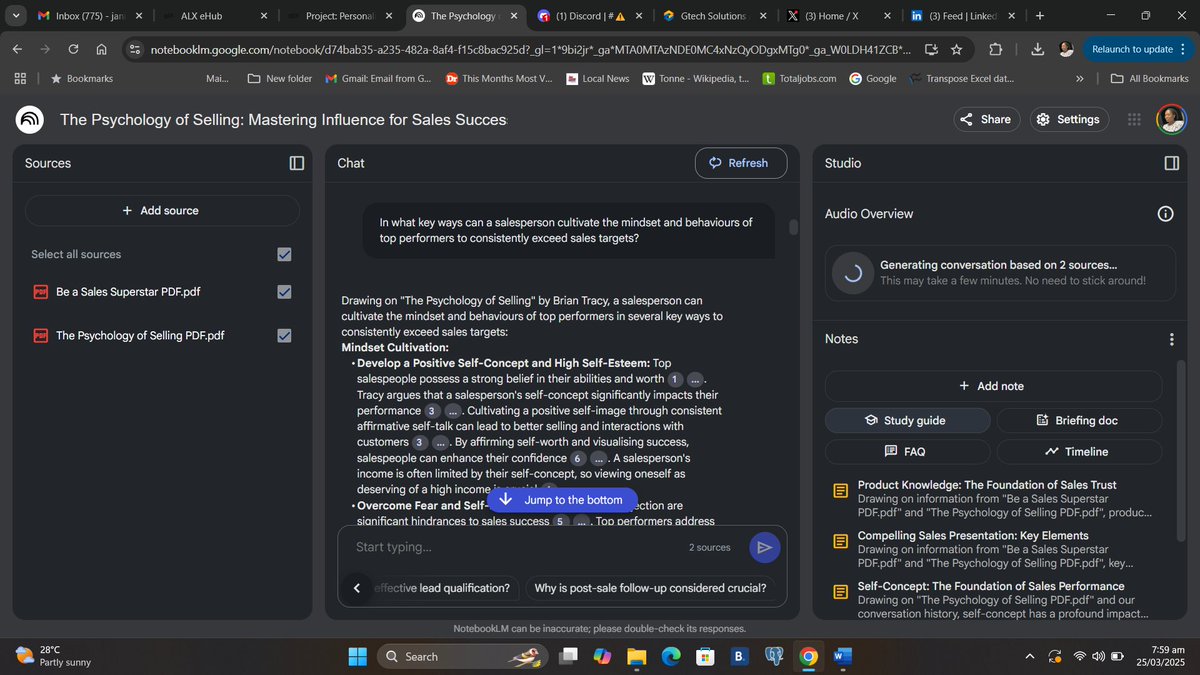Screen dimensions: 1200x675
Task: Switch to the Discord tab
Action: (x=588, y=16)
